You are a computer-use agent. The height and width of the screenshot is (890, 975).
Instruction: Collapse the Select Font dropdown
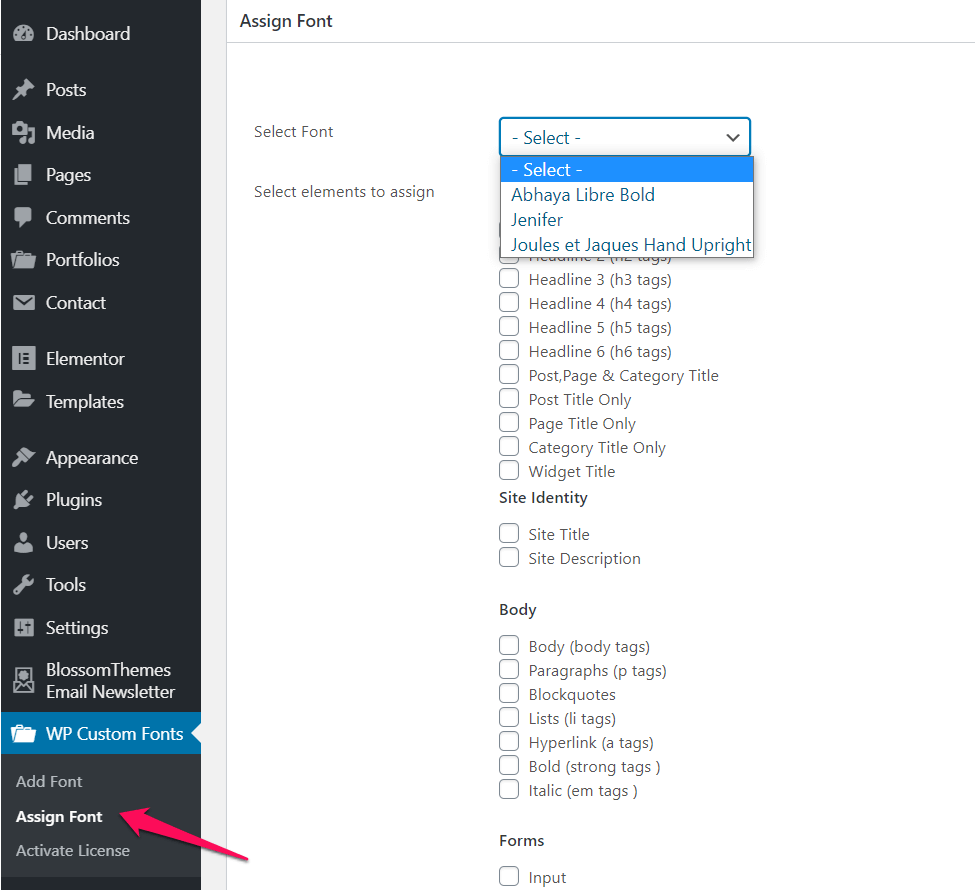click(x=624, y=137)
